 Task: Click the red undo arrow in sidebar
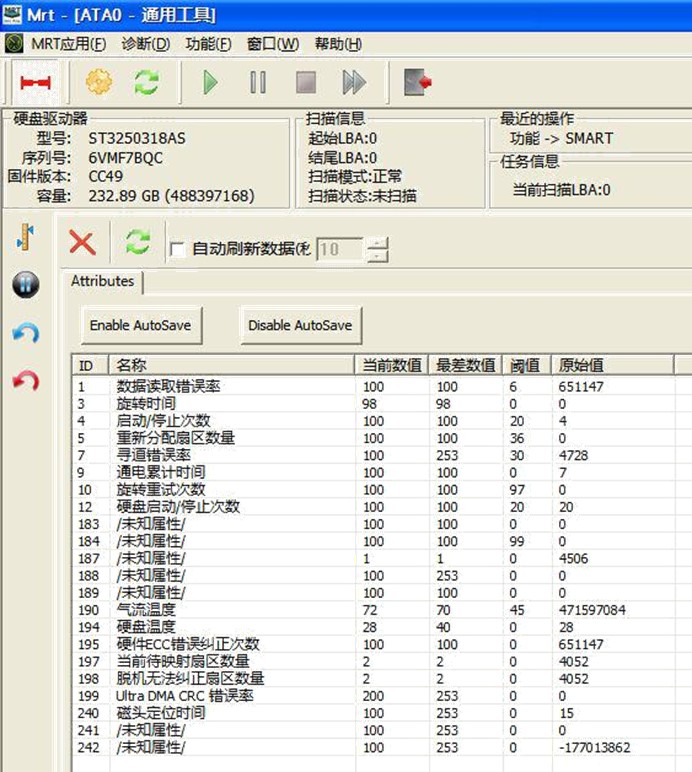click(x=26, y=381)
